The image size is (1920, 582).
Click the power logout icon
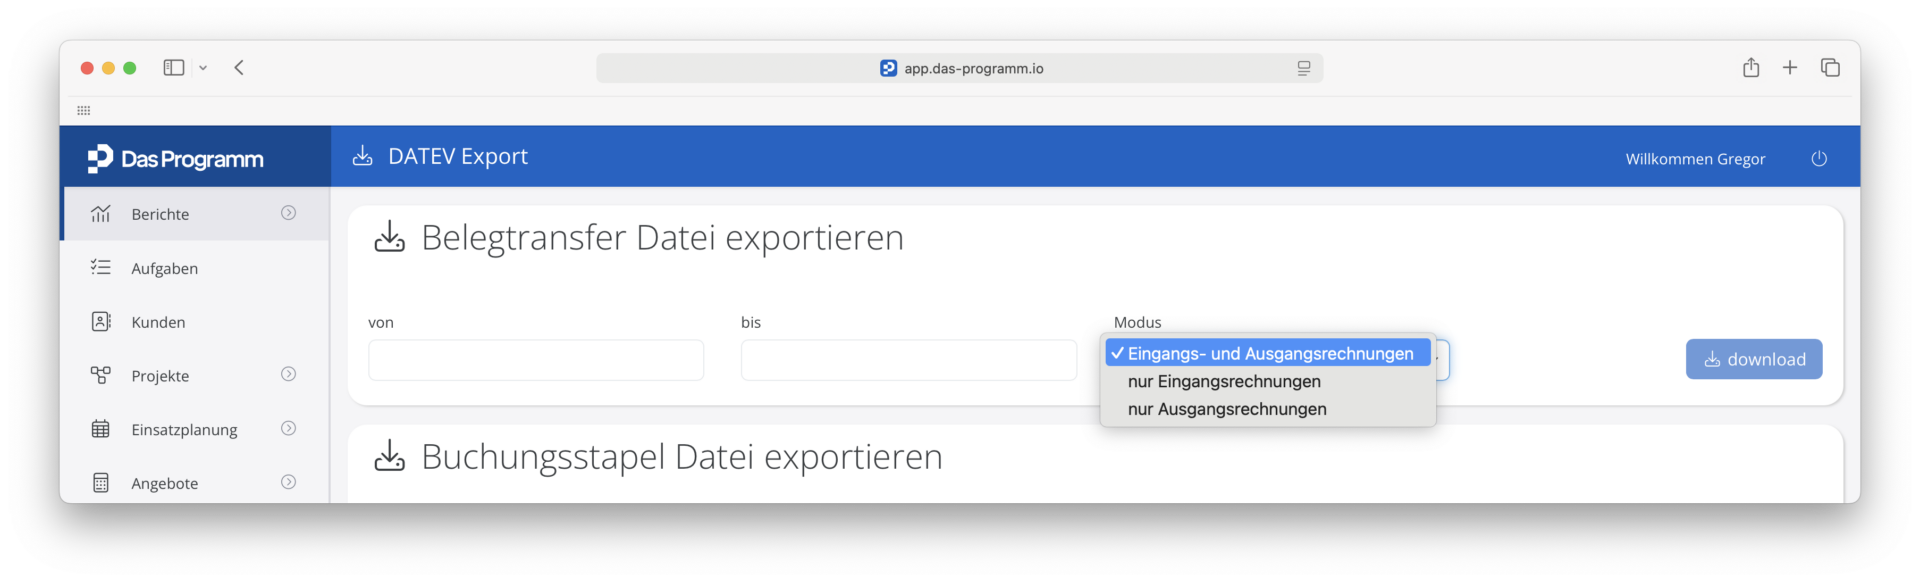pos(1819,159)
